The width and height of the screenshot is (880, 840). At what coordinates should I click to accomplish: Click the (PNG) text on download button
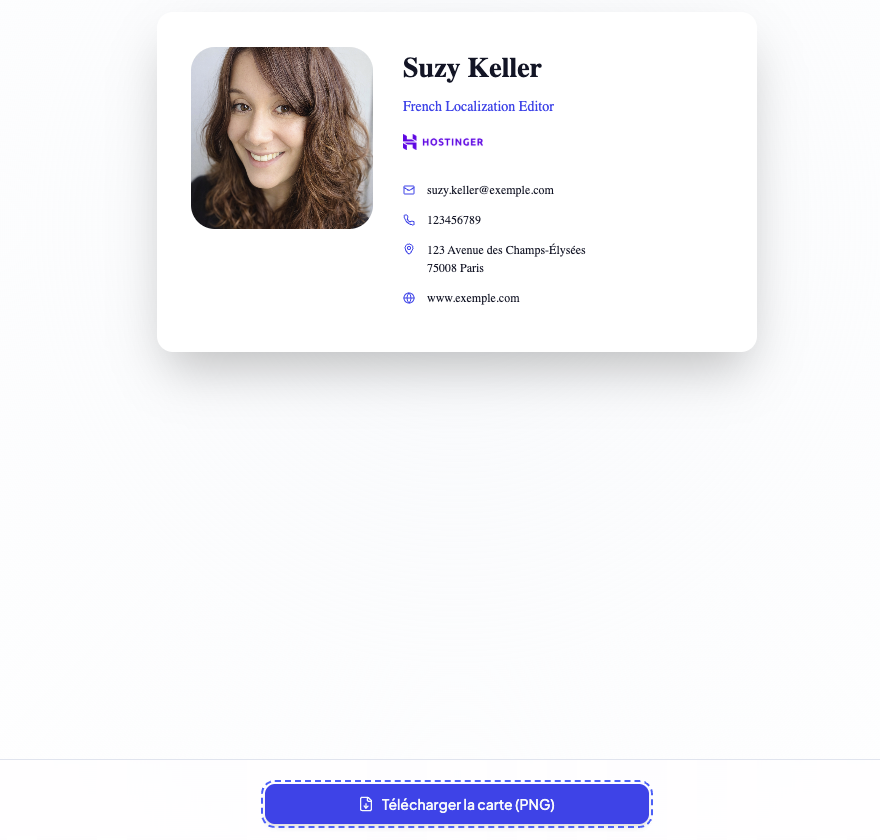tap(535, 805)
